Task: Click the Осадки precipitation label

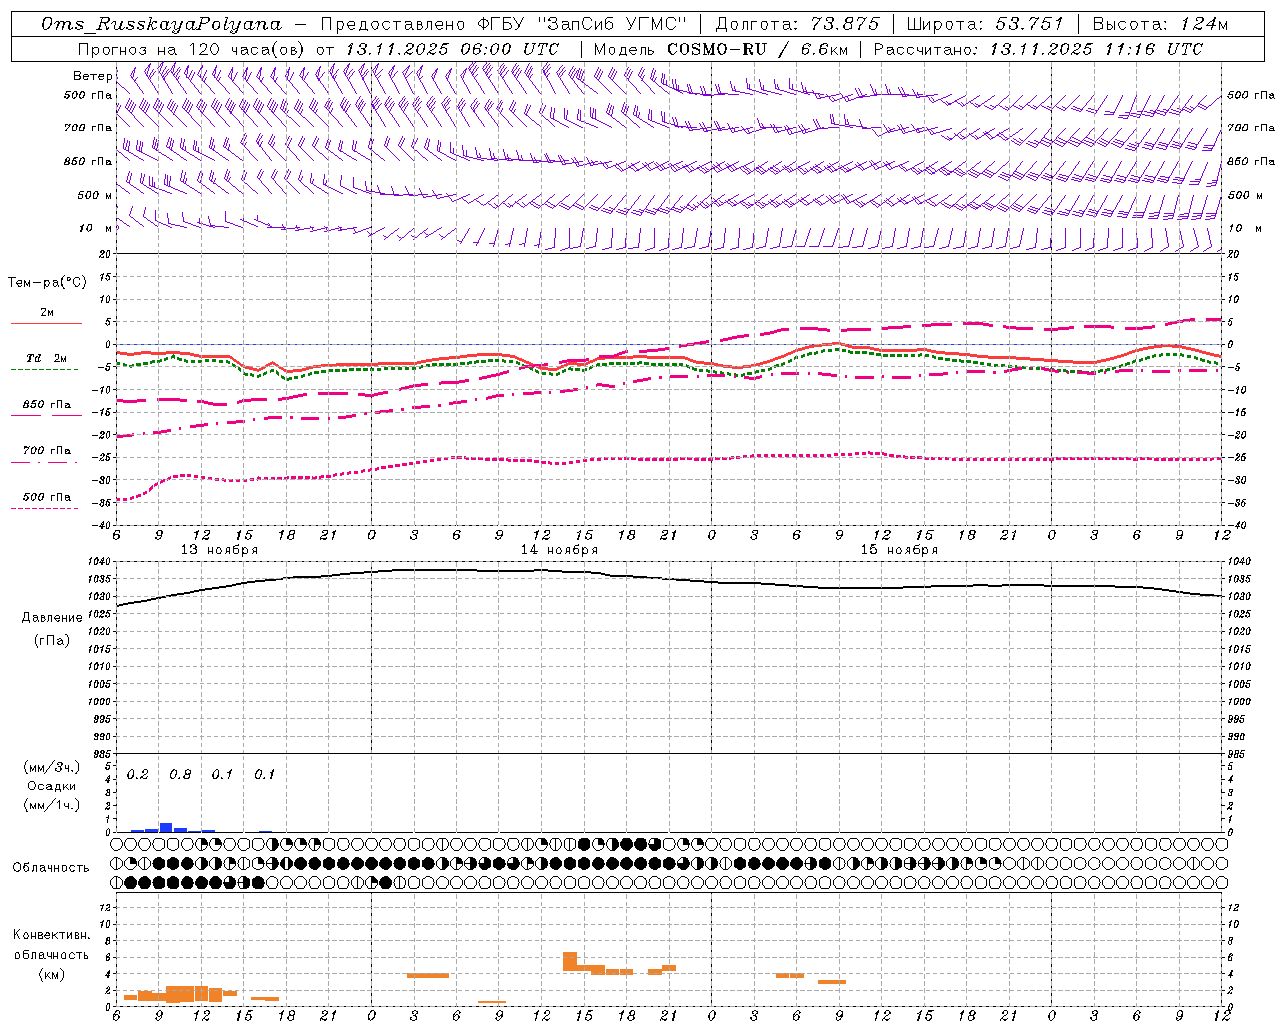Action: click(51, 786)
